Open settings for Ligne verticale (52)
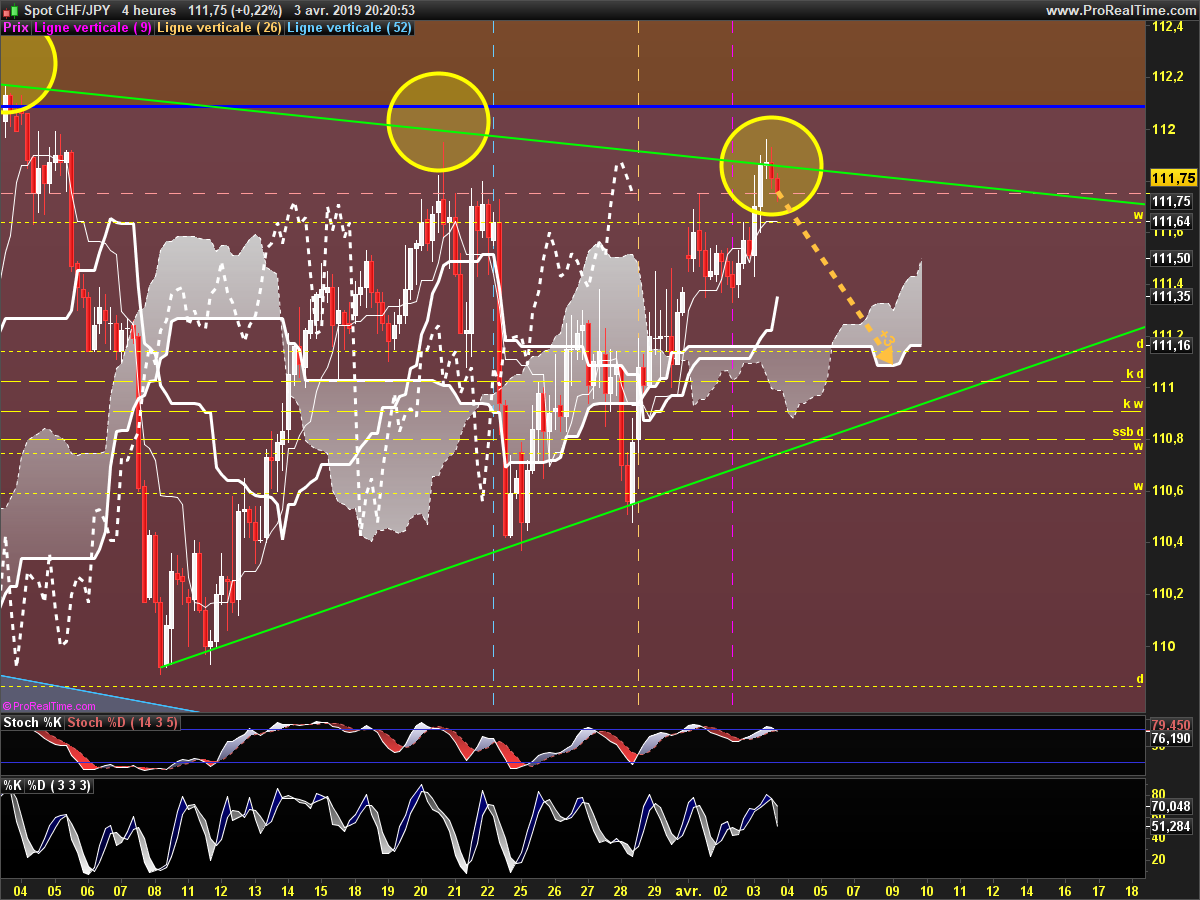Image resolution: width=1200 pixels, height=900 pixels. [350, 28]
